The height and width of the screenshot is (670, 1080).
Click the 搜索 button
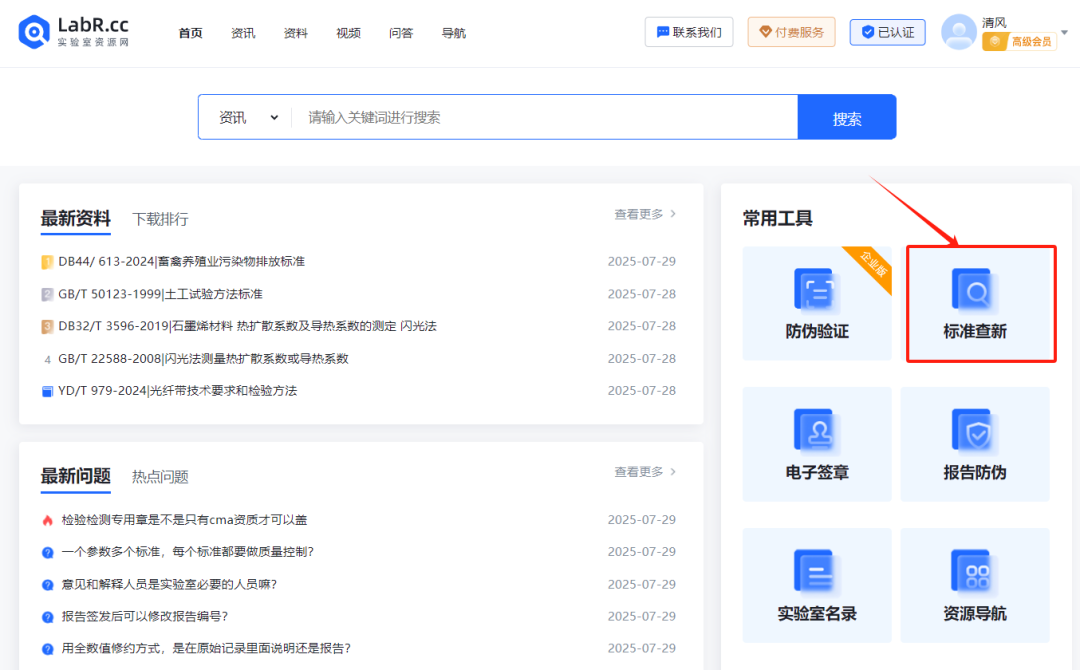point(847,118)
